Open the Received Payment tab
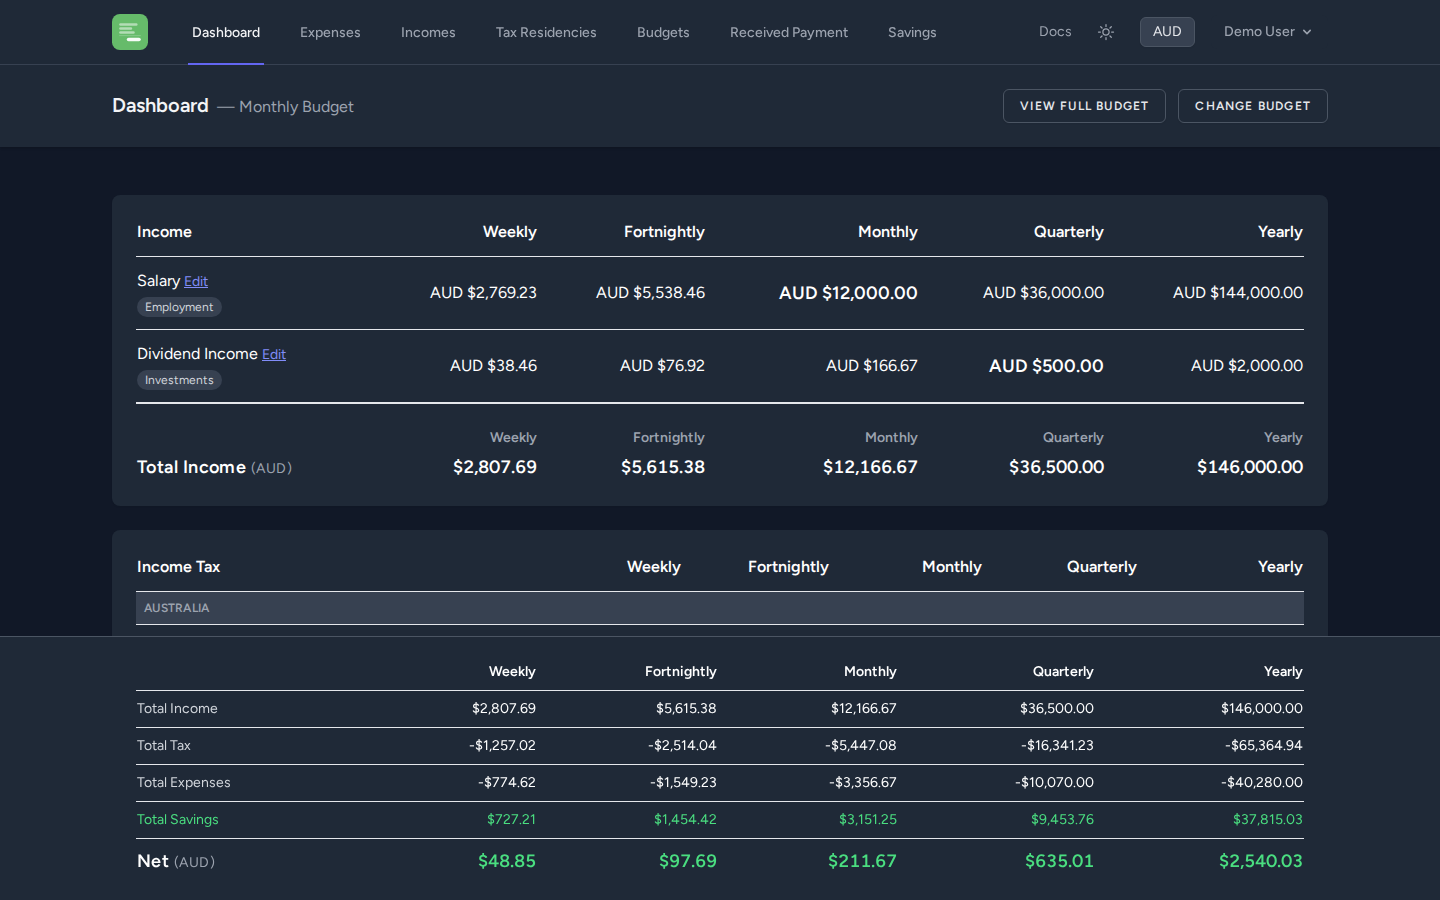1440x900 pixels. (789, 32)
